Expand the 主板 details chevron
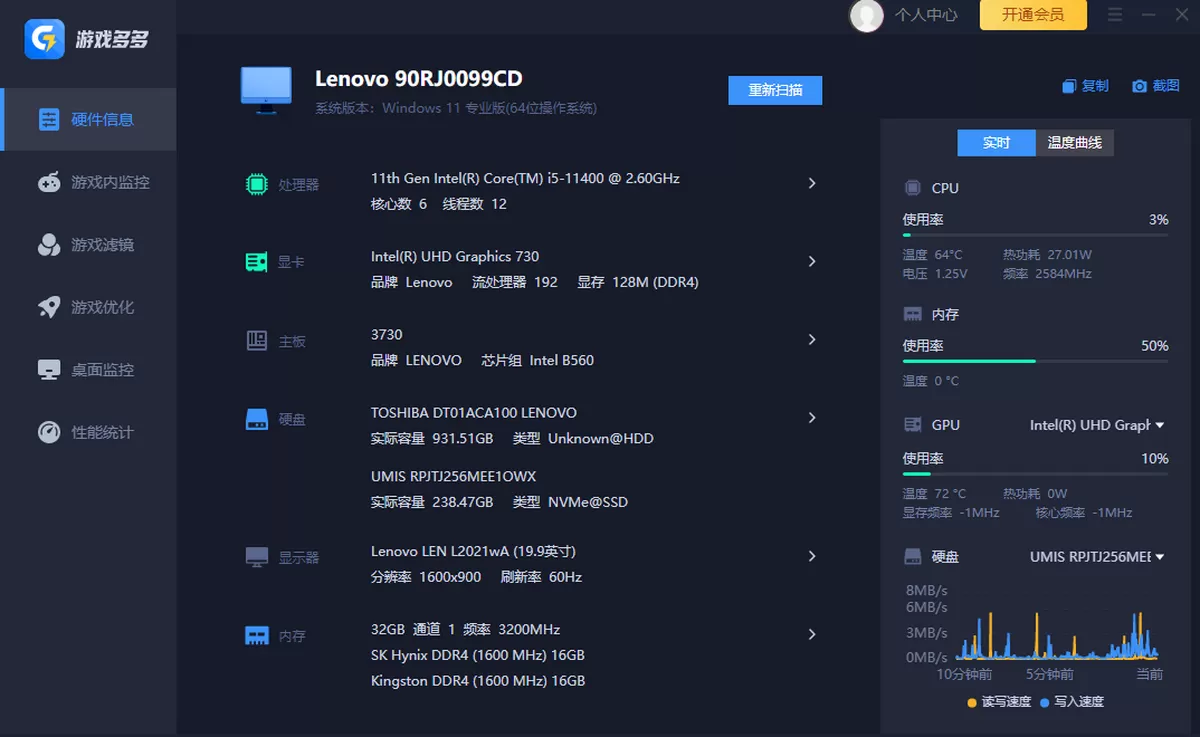Image resolution: width=1200 pixels, height=737 pixels. point(812,339)
